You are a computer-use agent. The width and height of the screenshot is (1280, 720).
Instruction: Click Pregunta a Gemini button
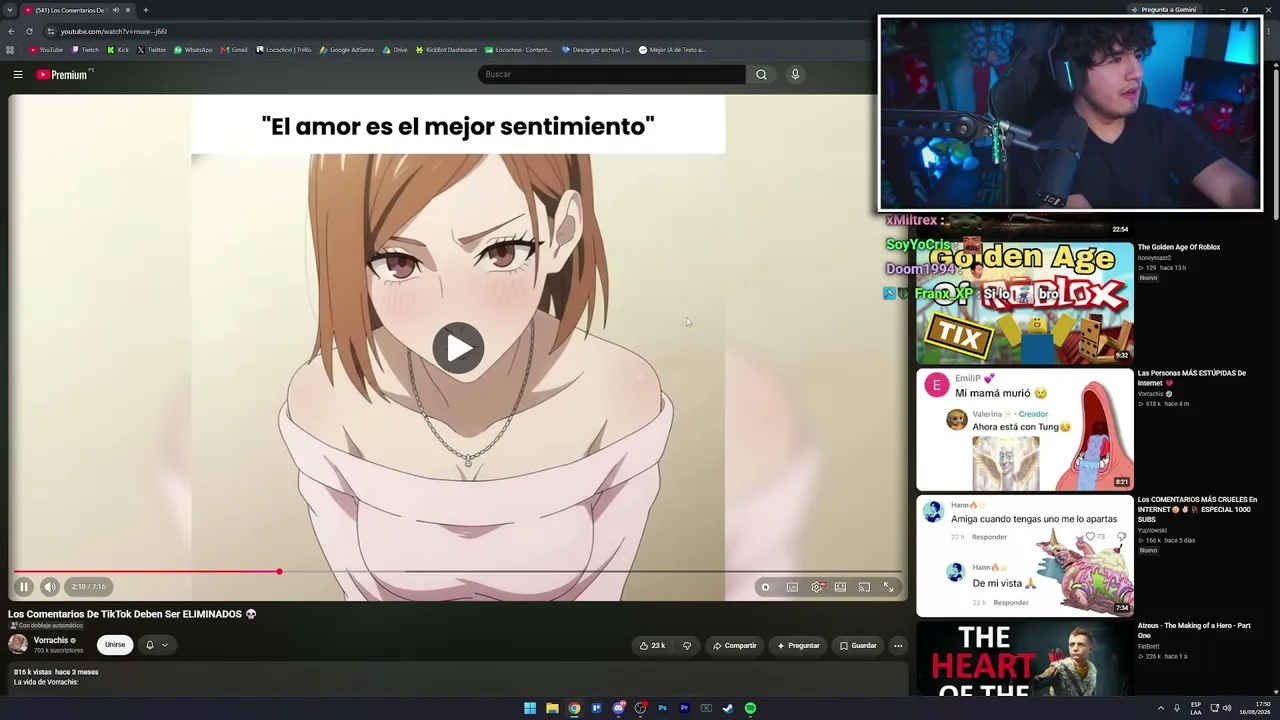pyautogui.click(x=1163, y=10)
